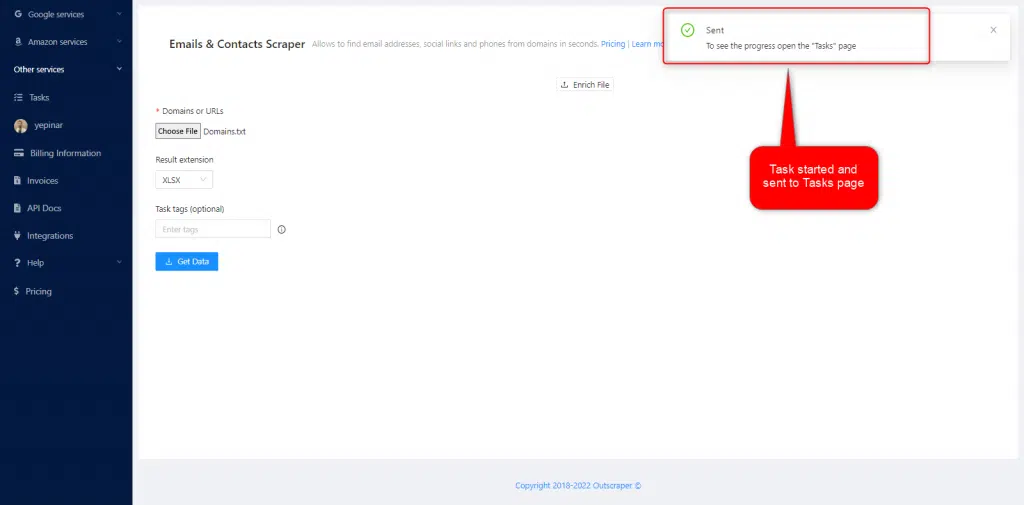1024x505 pixels.
Task: Open the Pricing link in page header
Action: click(613, 44)
